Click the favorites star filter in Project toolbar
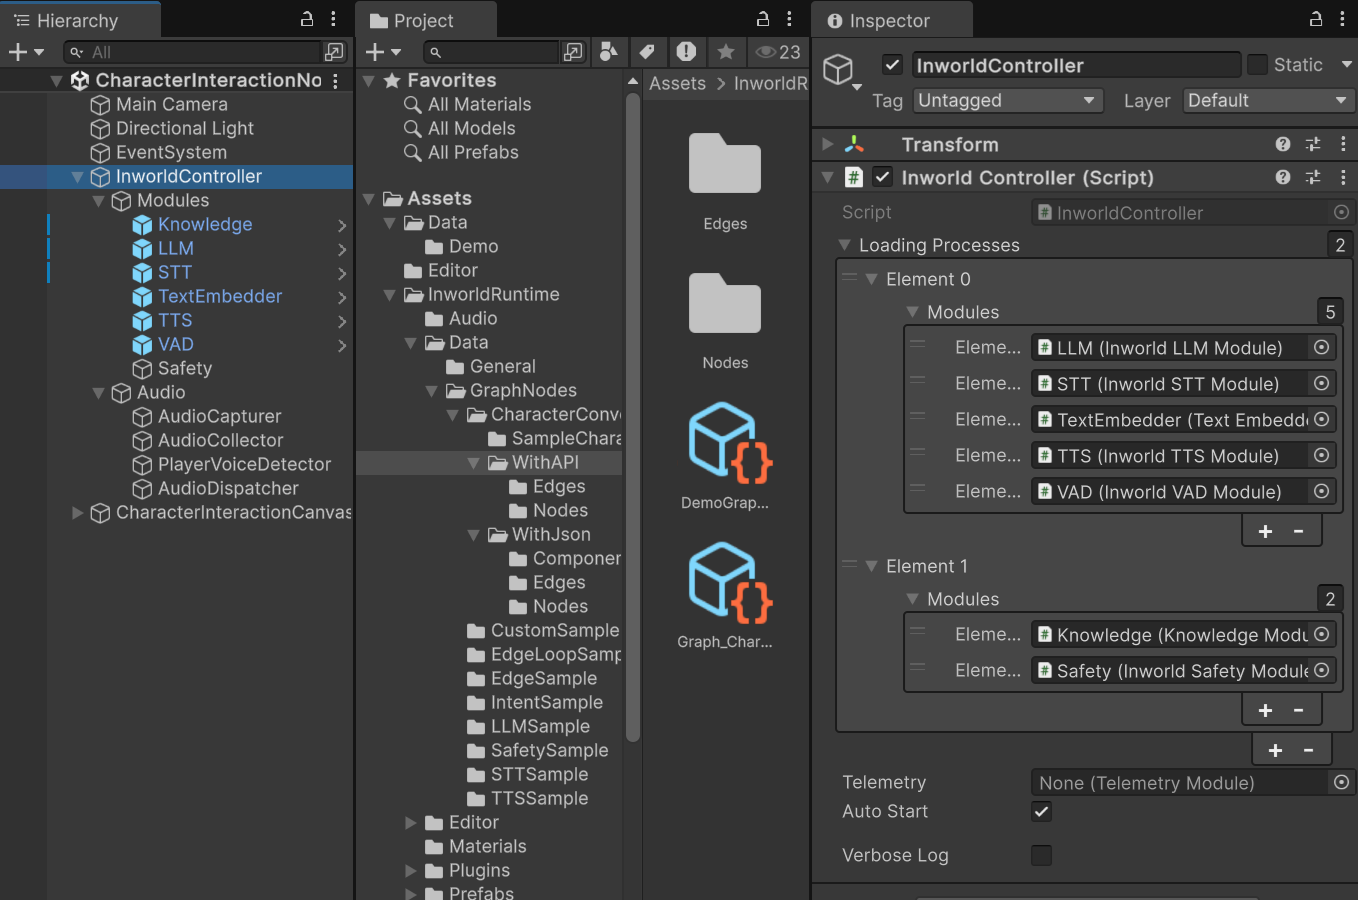The height and width of the screenshot is (900, 1358). coord(726,52)
